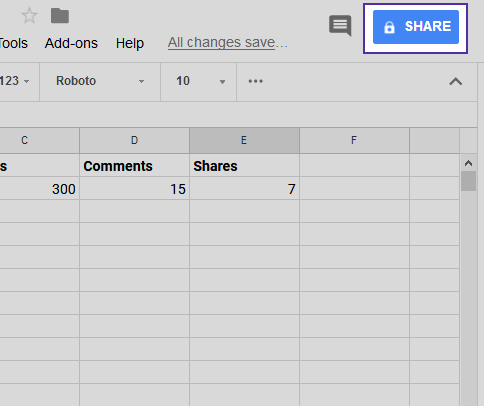Select the cell containing 300

pyautogui.click(x=40, y=189)
